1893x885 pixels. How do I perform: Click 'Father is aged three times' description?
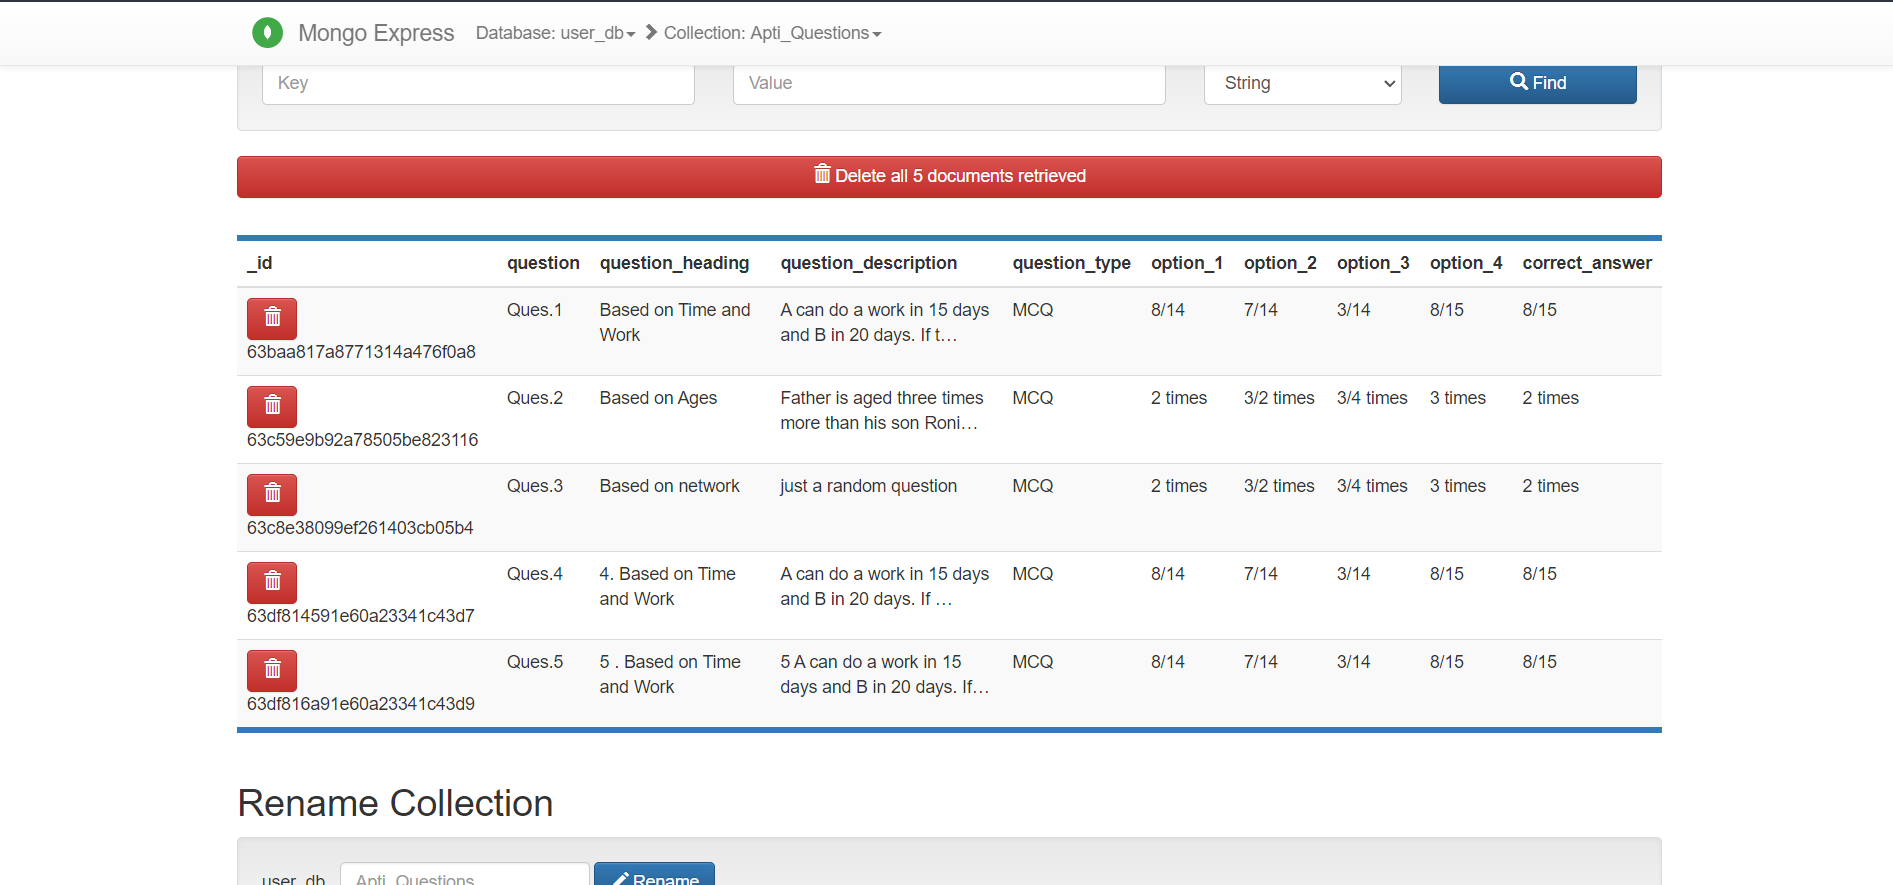882,410
